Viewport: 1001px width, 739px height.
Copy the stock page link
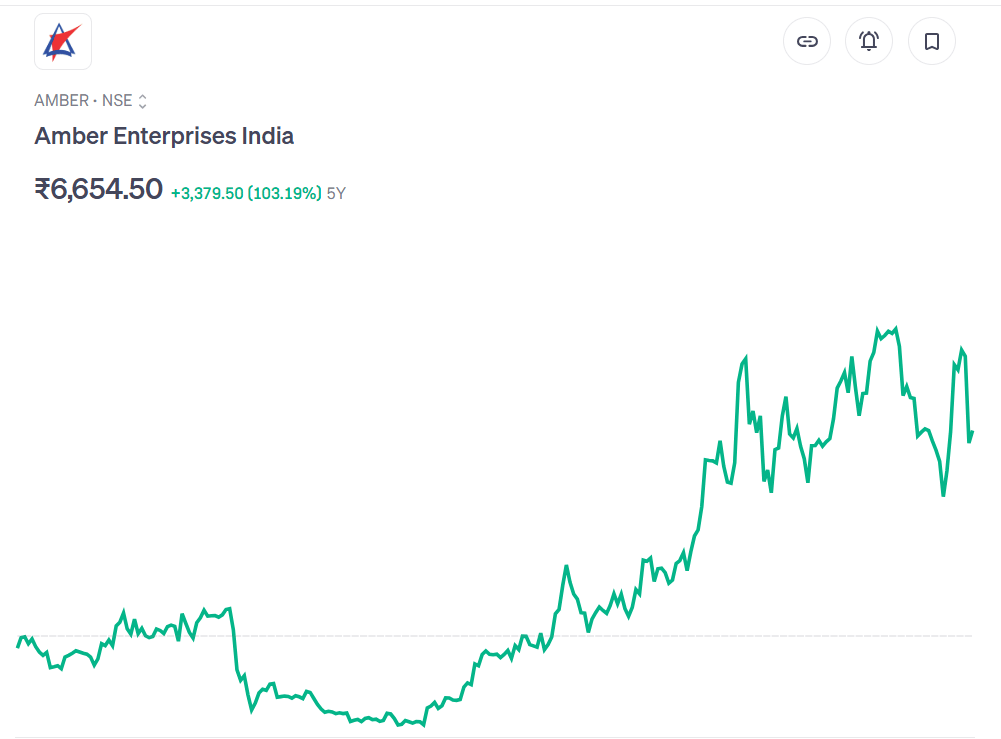coord(807,42)
